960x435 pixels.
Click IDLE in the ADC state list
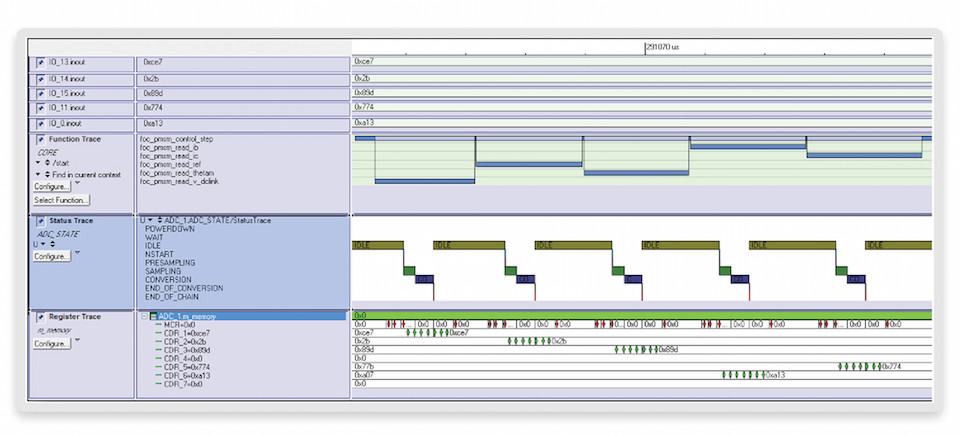click(x=153, y=246)
